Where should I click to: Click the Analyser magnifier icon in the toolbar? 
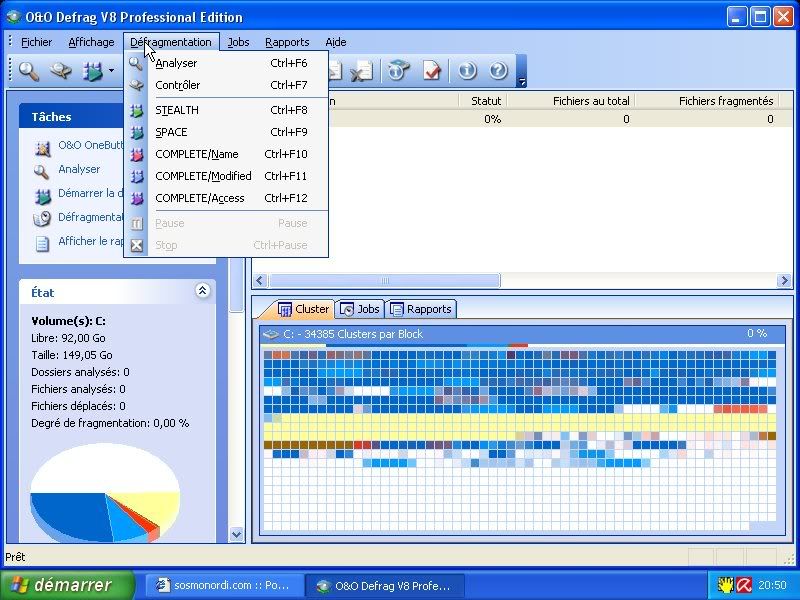coord(29,71)
